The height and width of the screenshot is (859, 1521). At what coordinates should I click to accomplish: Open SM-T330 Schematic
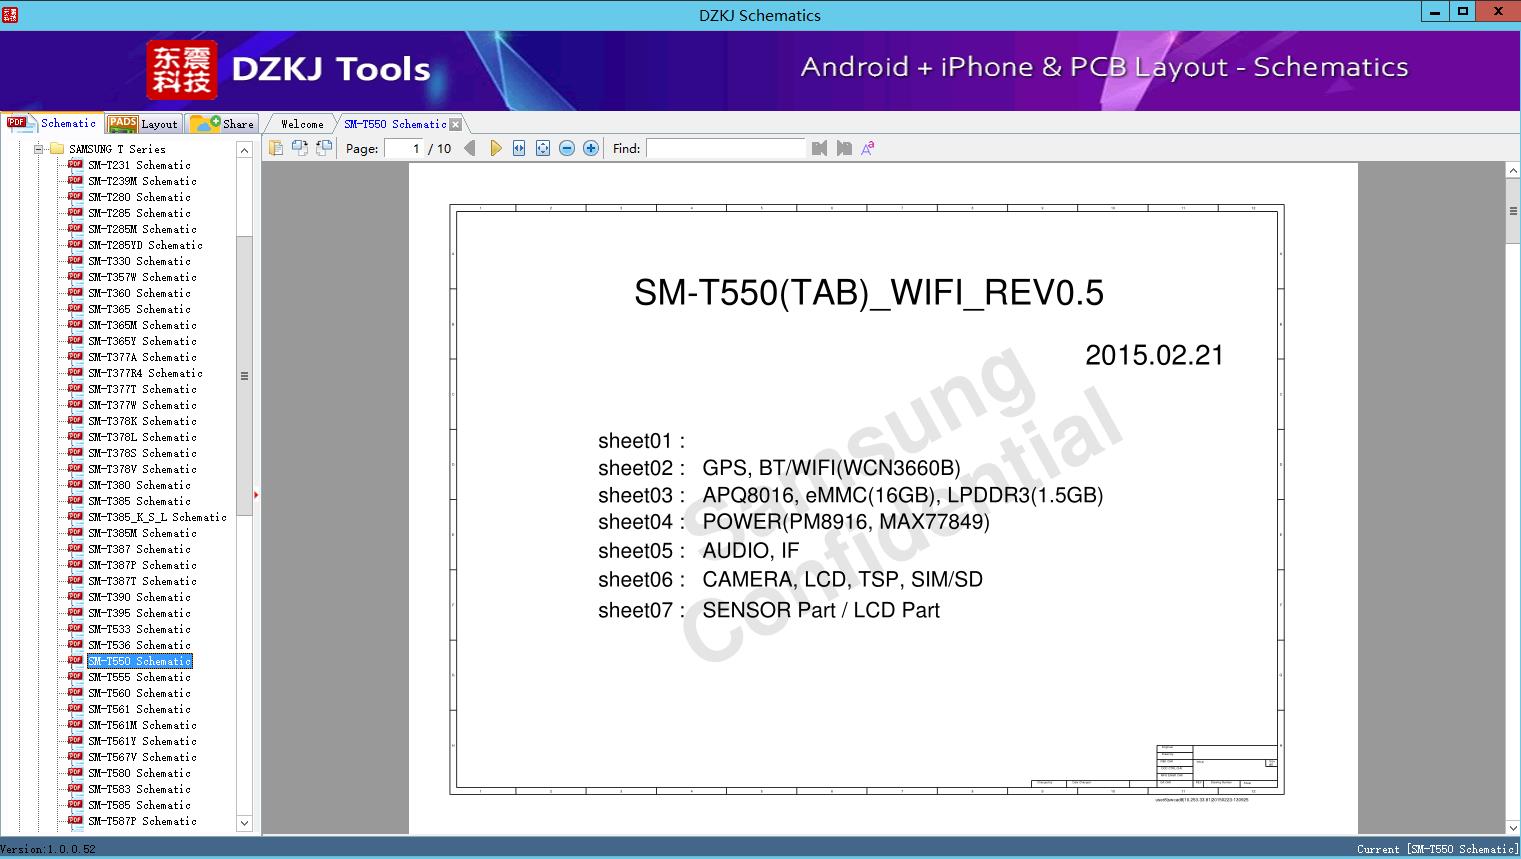(139, 261)
